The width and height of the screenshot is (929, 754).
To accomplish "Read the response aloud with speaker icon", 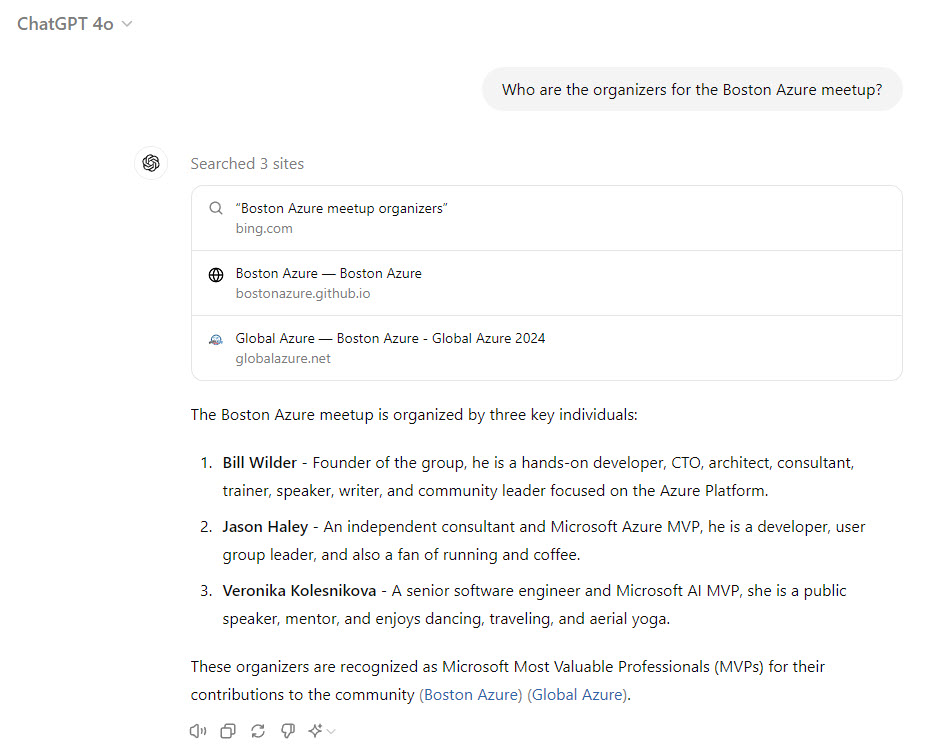I will (198, 731).
